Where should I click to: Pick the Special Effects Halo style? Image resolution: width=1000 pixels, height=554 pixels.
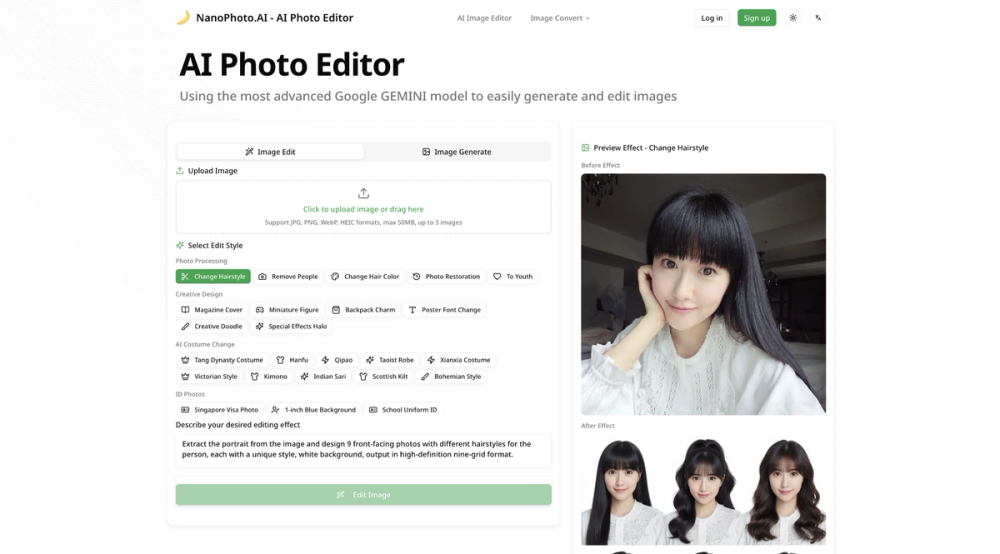tap(291, 326)
